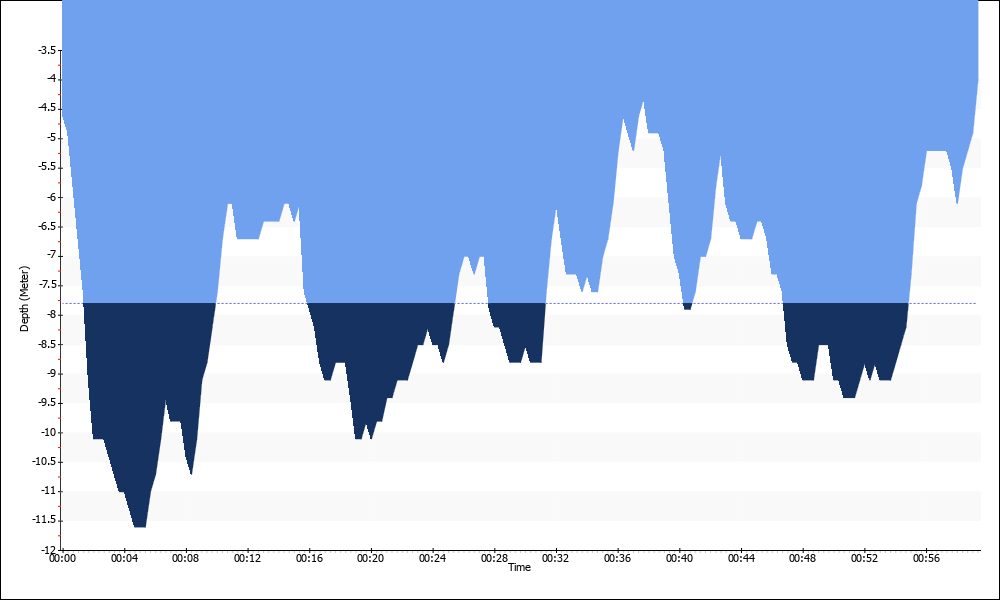Select the -11 depth tick label
This screenshot has height=600, width=1000.
48,490
